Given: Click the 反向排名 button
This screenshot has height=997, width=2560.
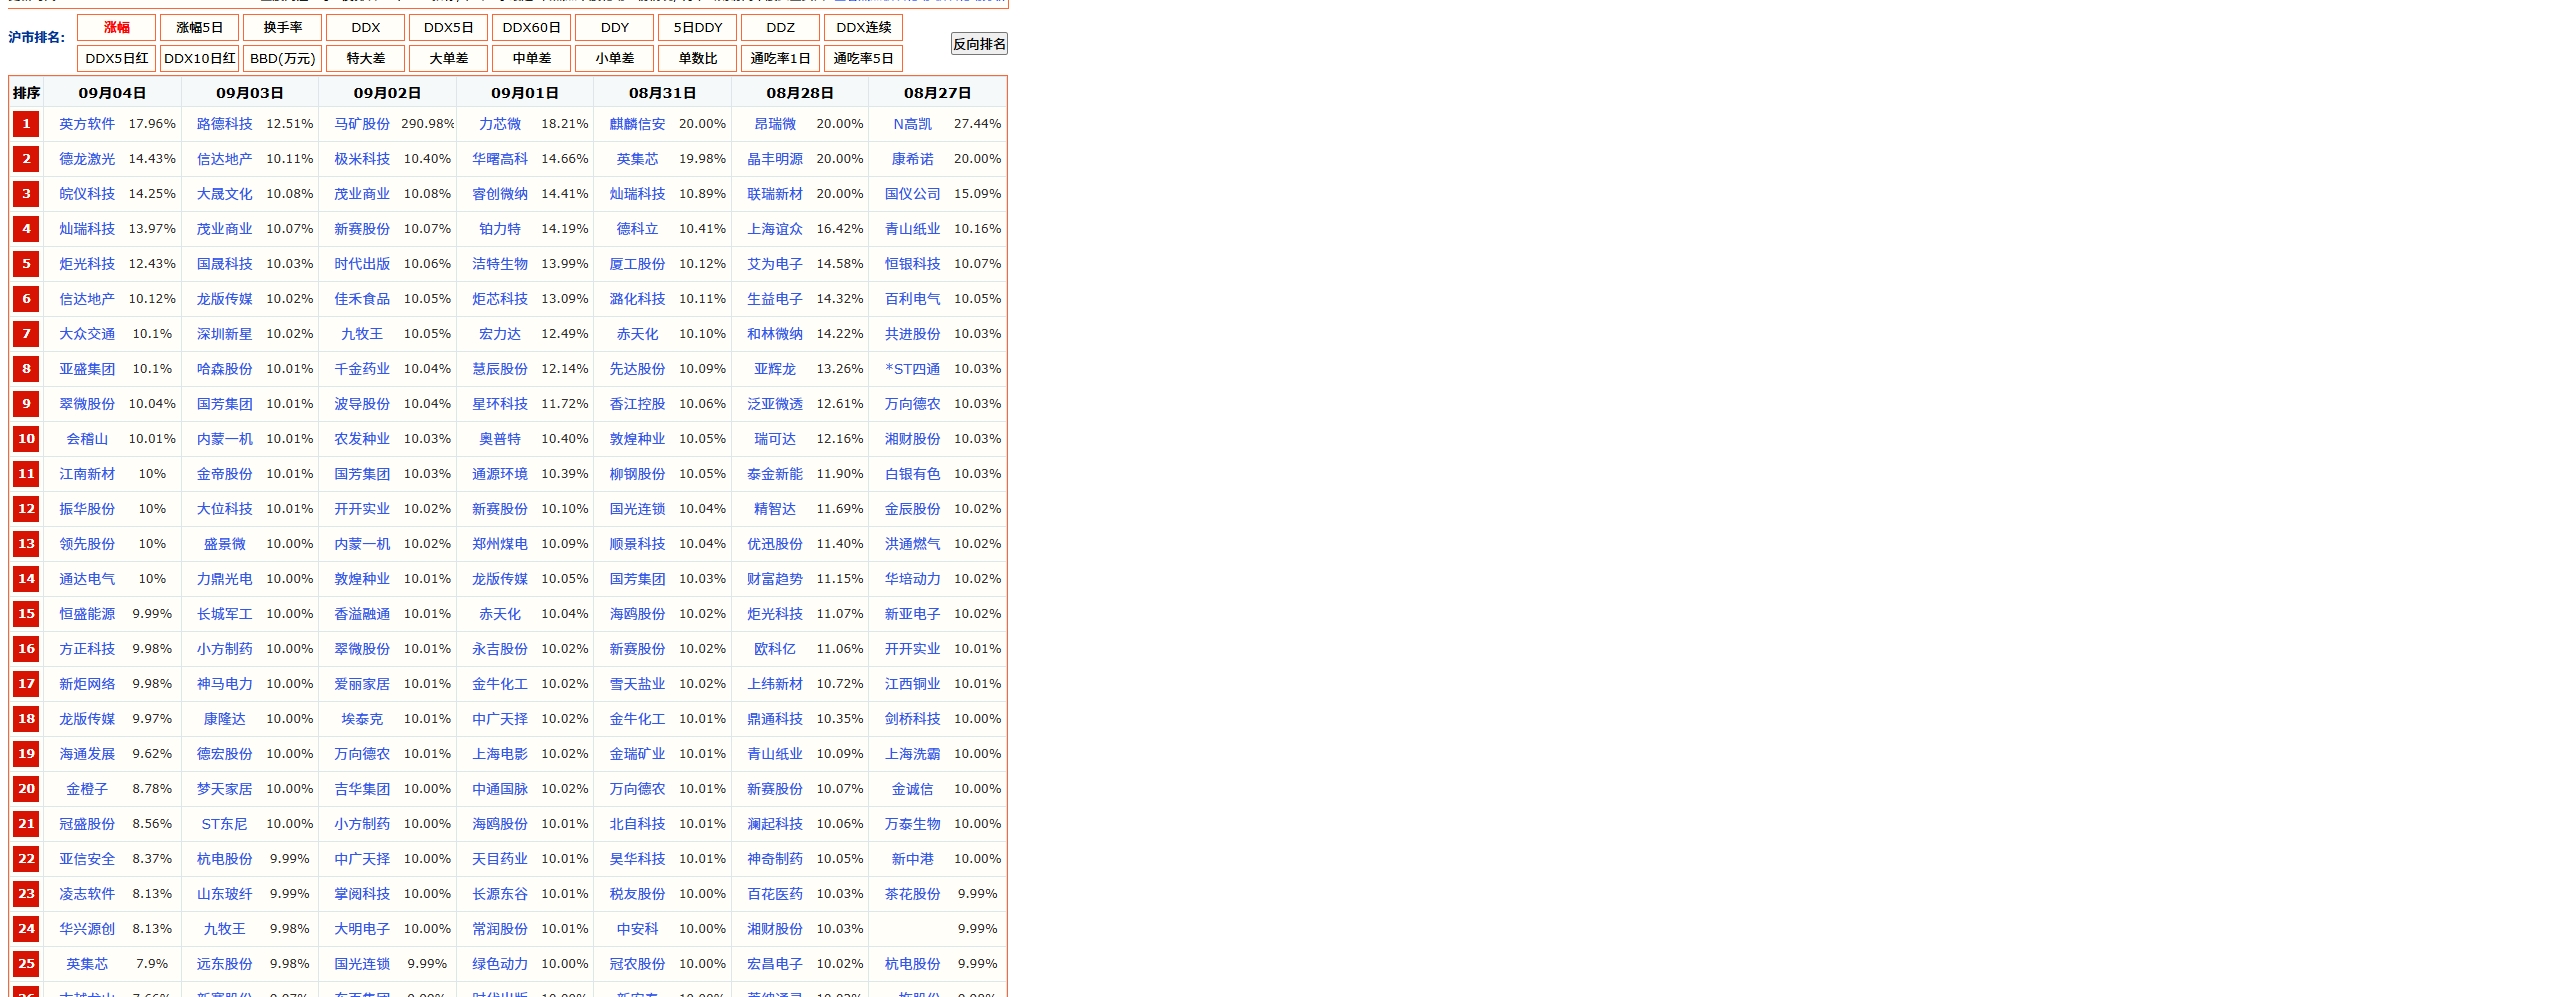Looking at the screenshot, I should click(x=979, y=44).
